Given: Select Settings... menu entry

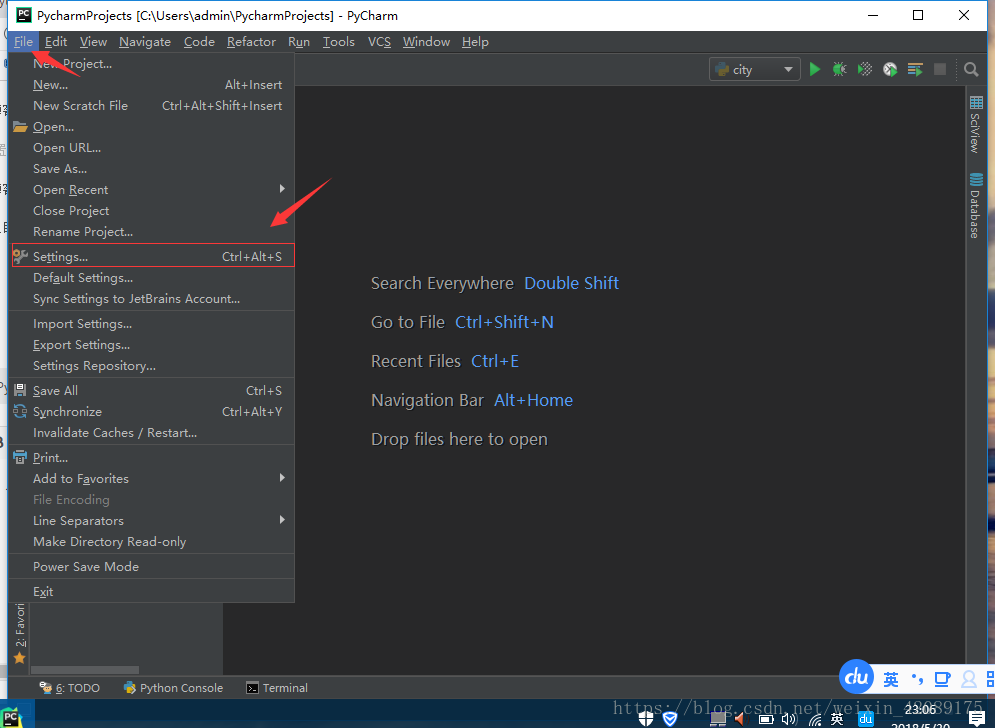Looking at the screenshot, I should (x=152, y=256).
